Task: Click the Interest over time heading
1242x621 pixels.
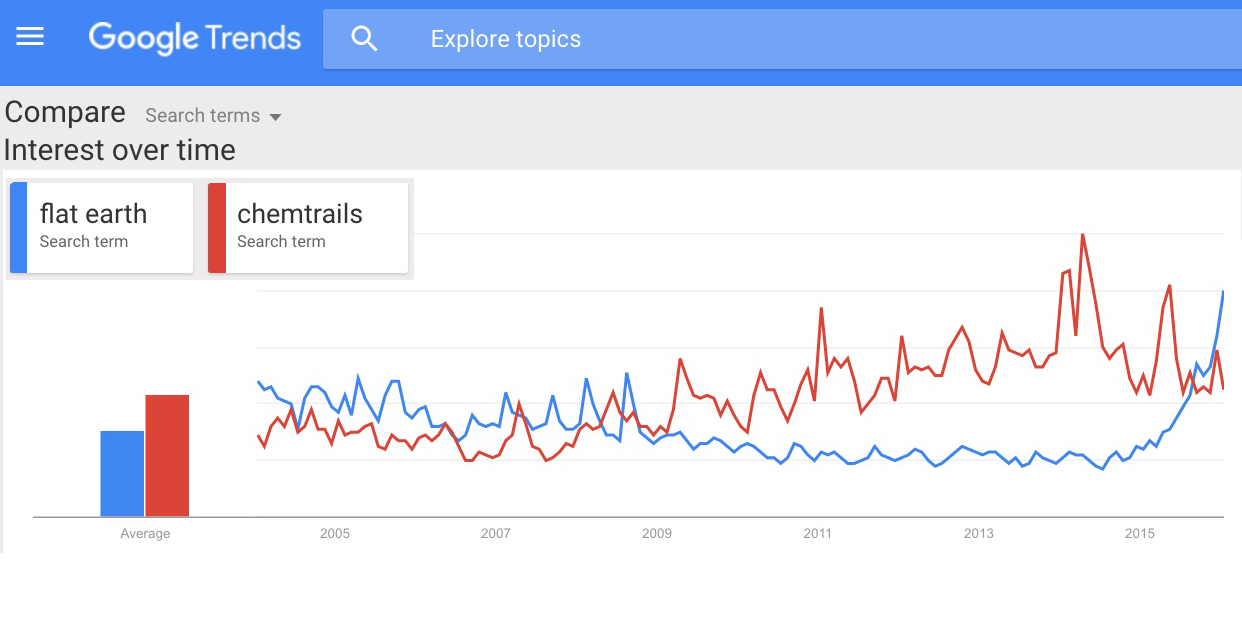Action: click(120, 150)
